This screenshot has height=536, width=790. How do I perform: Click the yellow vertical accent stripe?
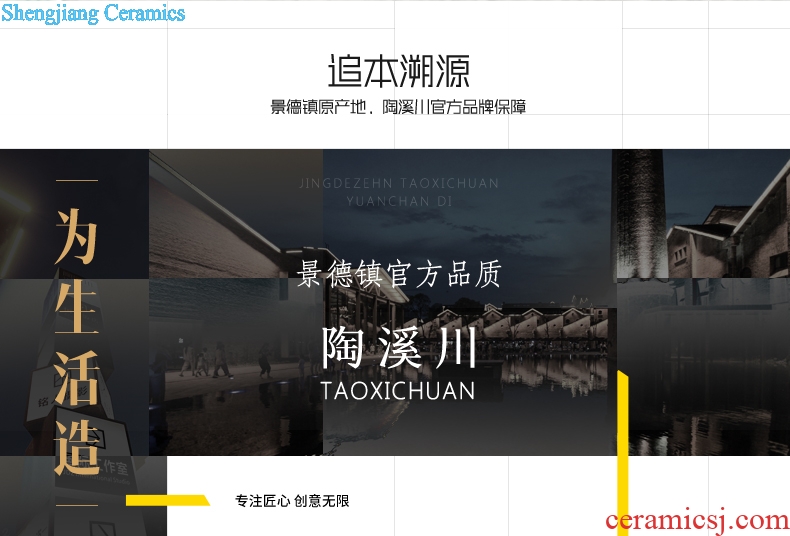pyautogui.click(x=623, y=453)
